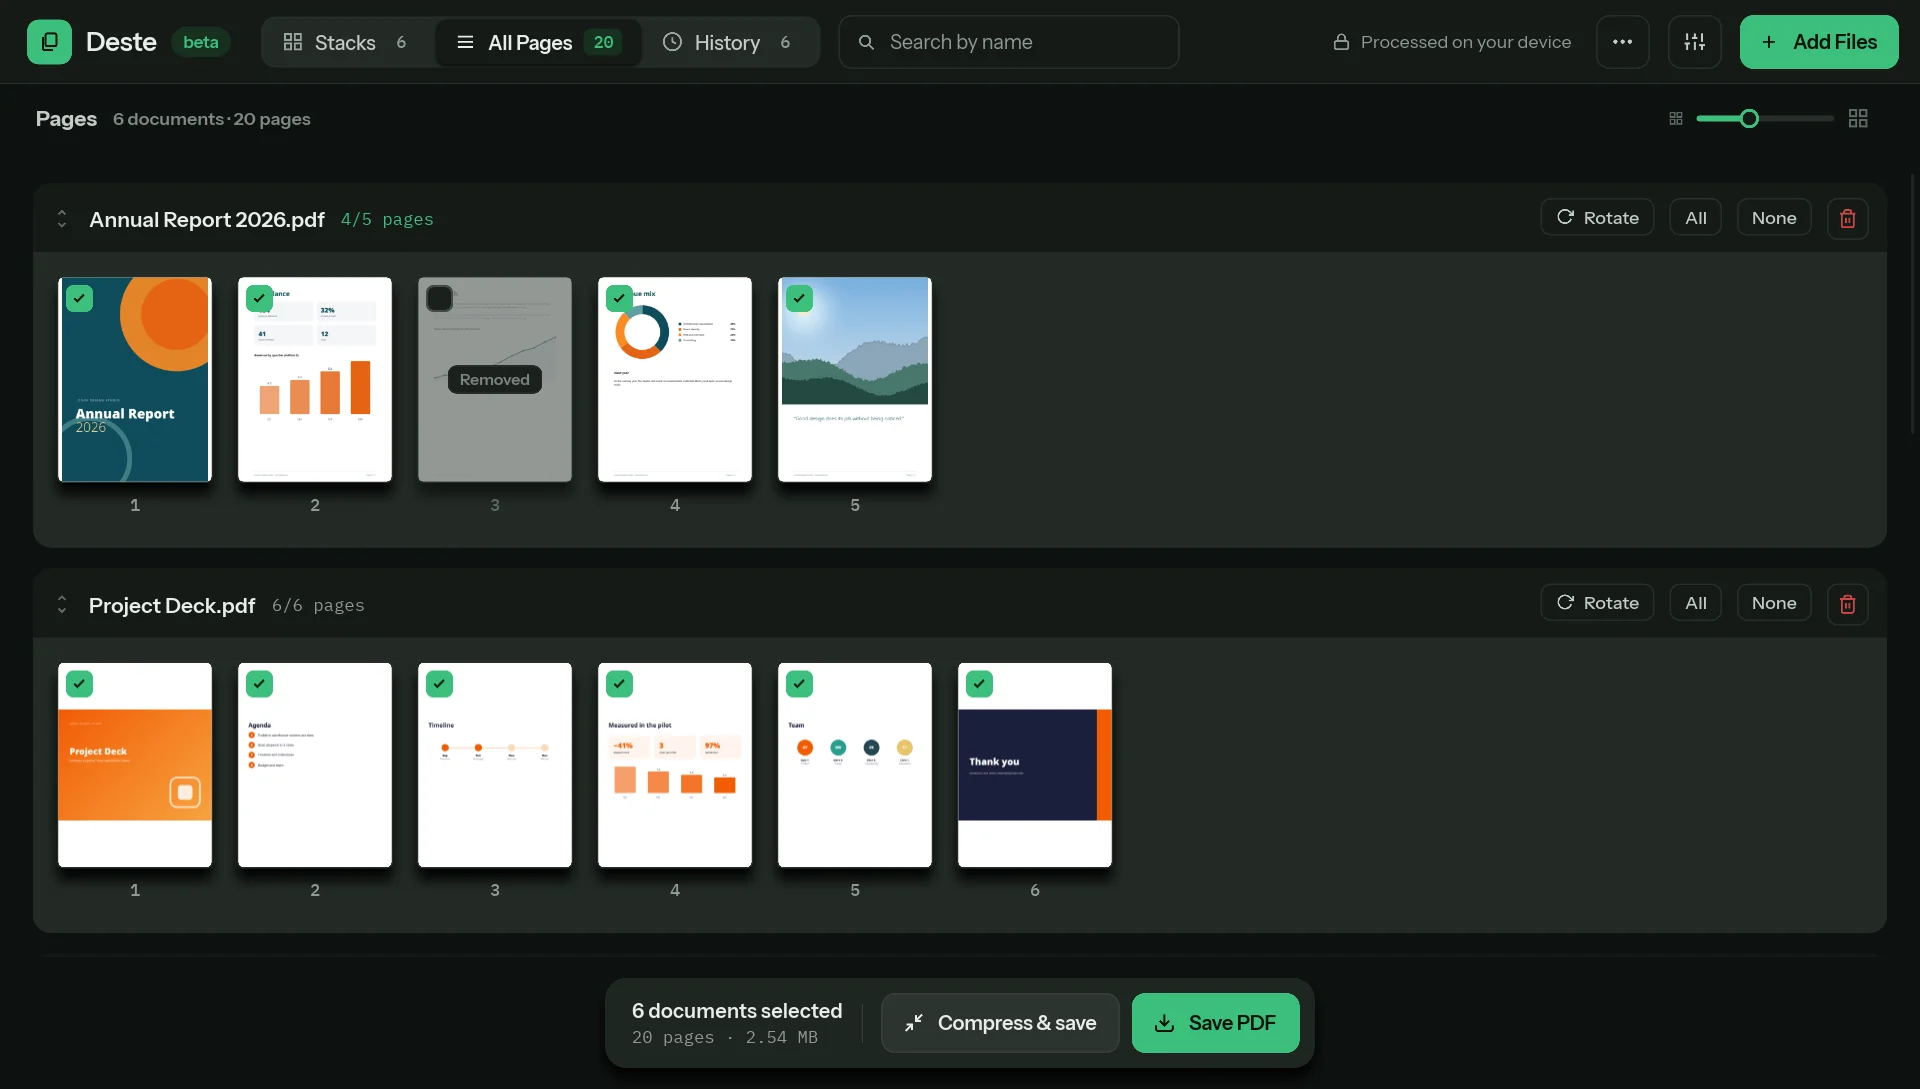This screenshot has height=1089, width=1920.
Task: Rotate pages of Annual Report 2026.pdf
Action: [1597, 218]
